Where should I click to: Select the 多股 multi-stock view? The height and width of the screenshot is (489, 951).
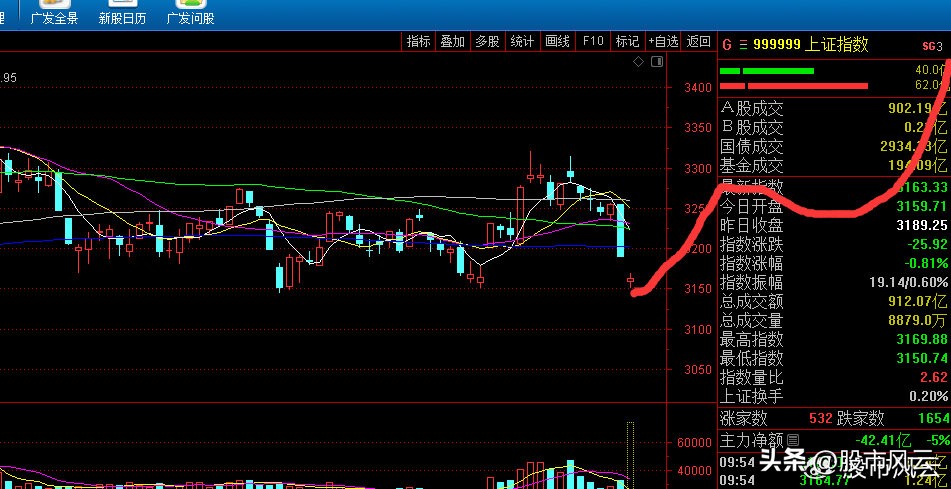tap(487, 41)
